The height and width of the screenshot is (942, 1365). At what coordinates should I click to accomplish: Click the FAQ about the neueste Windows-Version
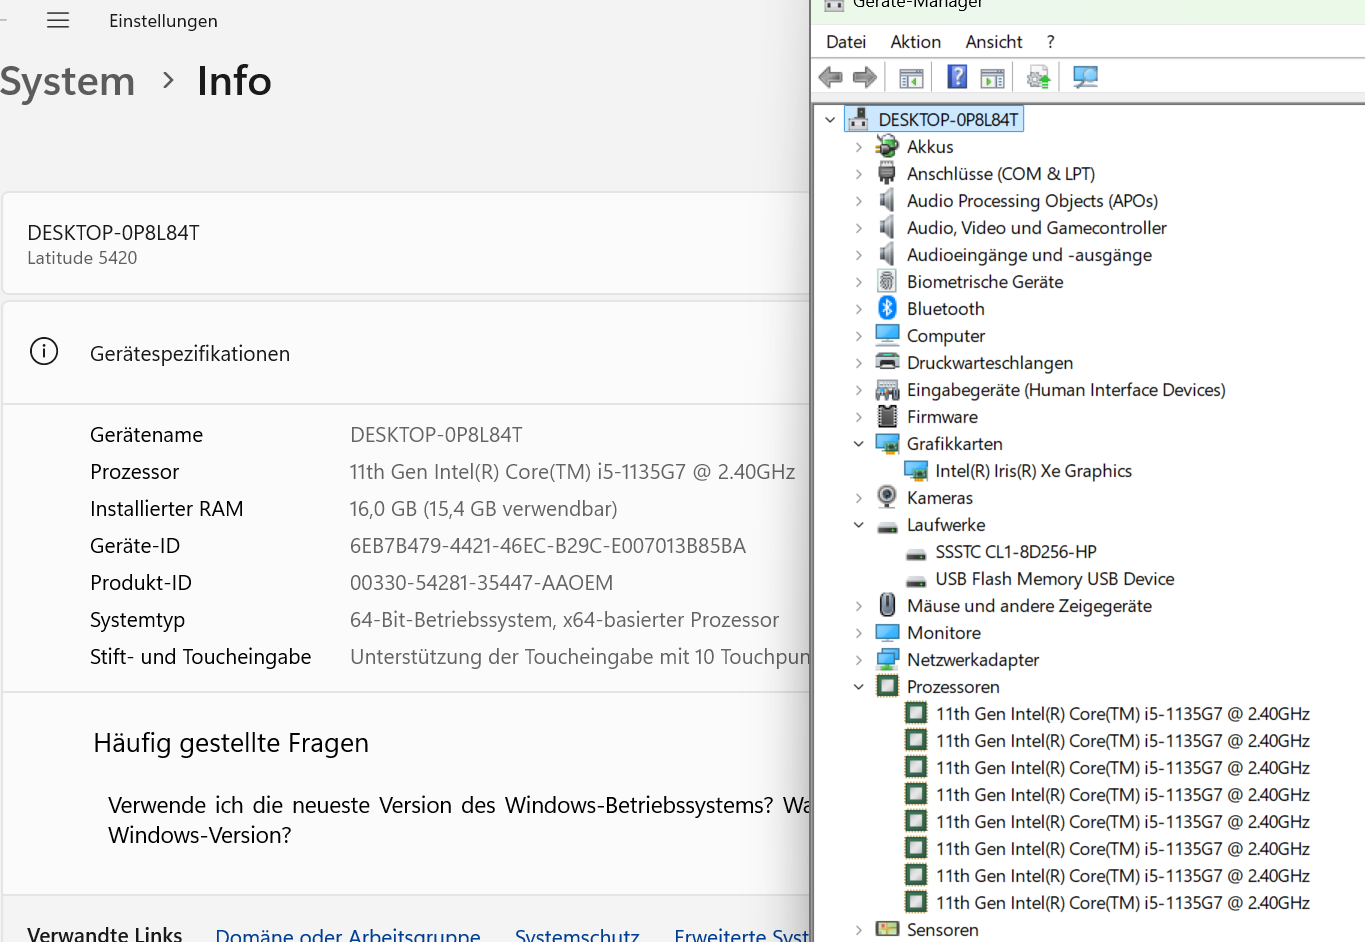click(459, 820)
